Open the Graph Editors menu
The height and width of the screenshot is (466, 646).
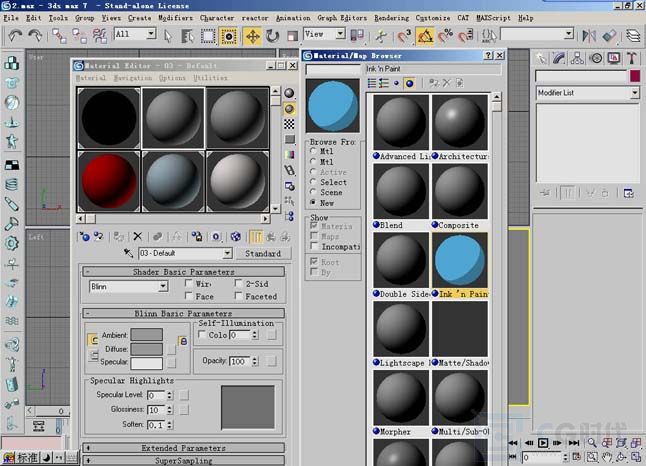click(x=342, y=18)
